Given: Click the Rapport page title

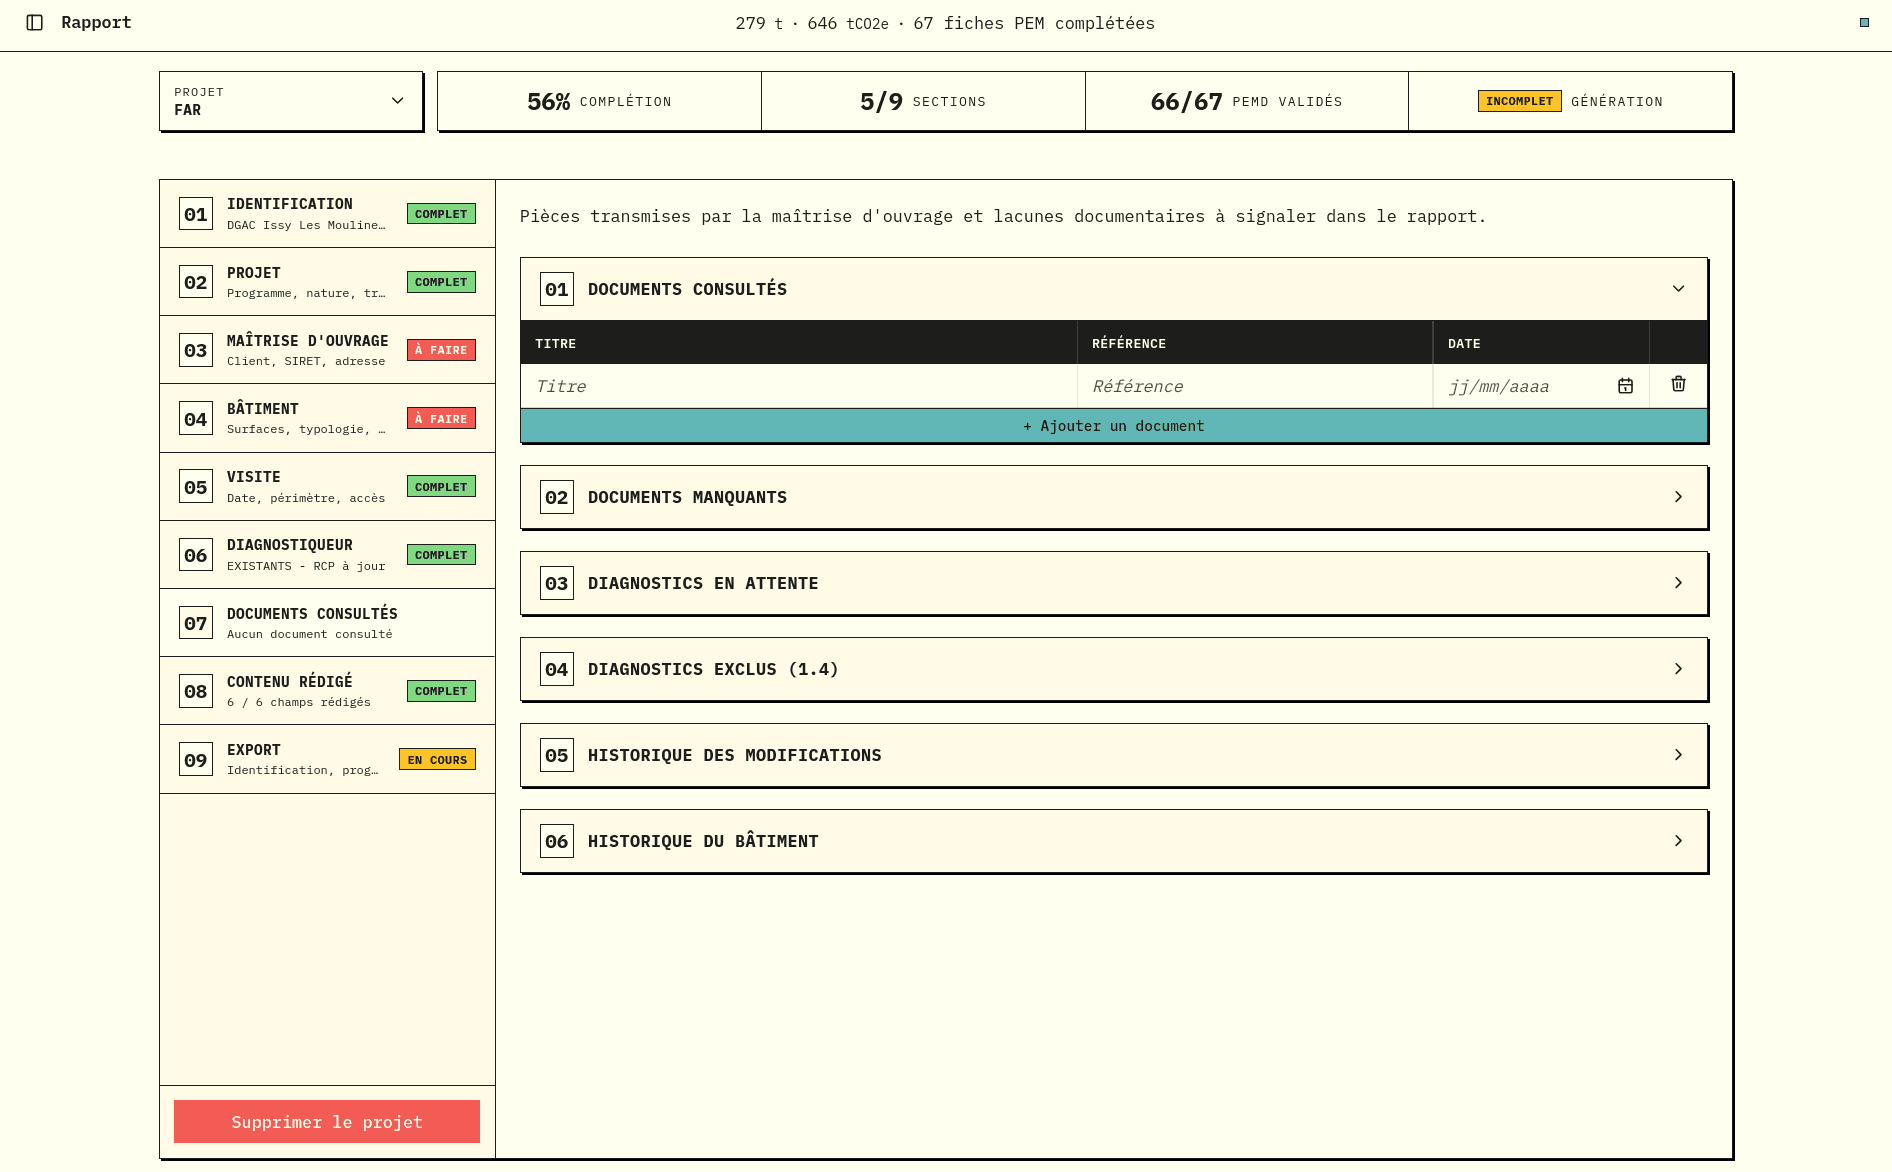Looking at the screenshot, I should (x=96, y=22).
